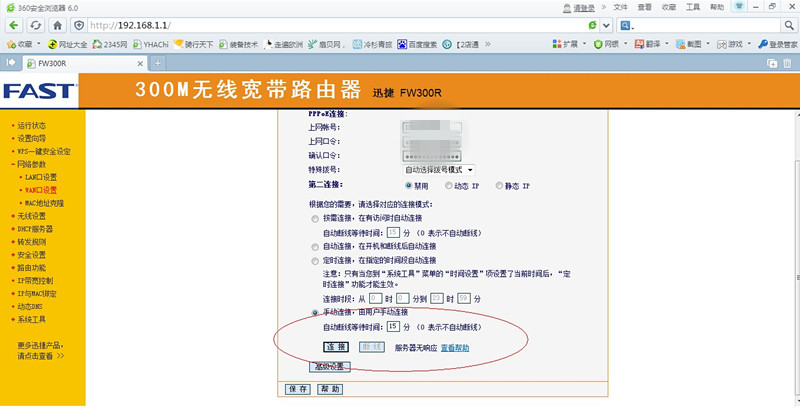Open the 骑行天下 bookmark

[x=193, y=44]
